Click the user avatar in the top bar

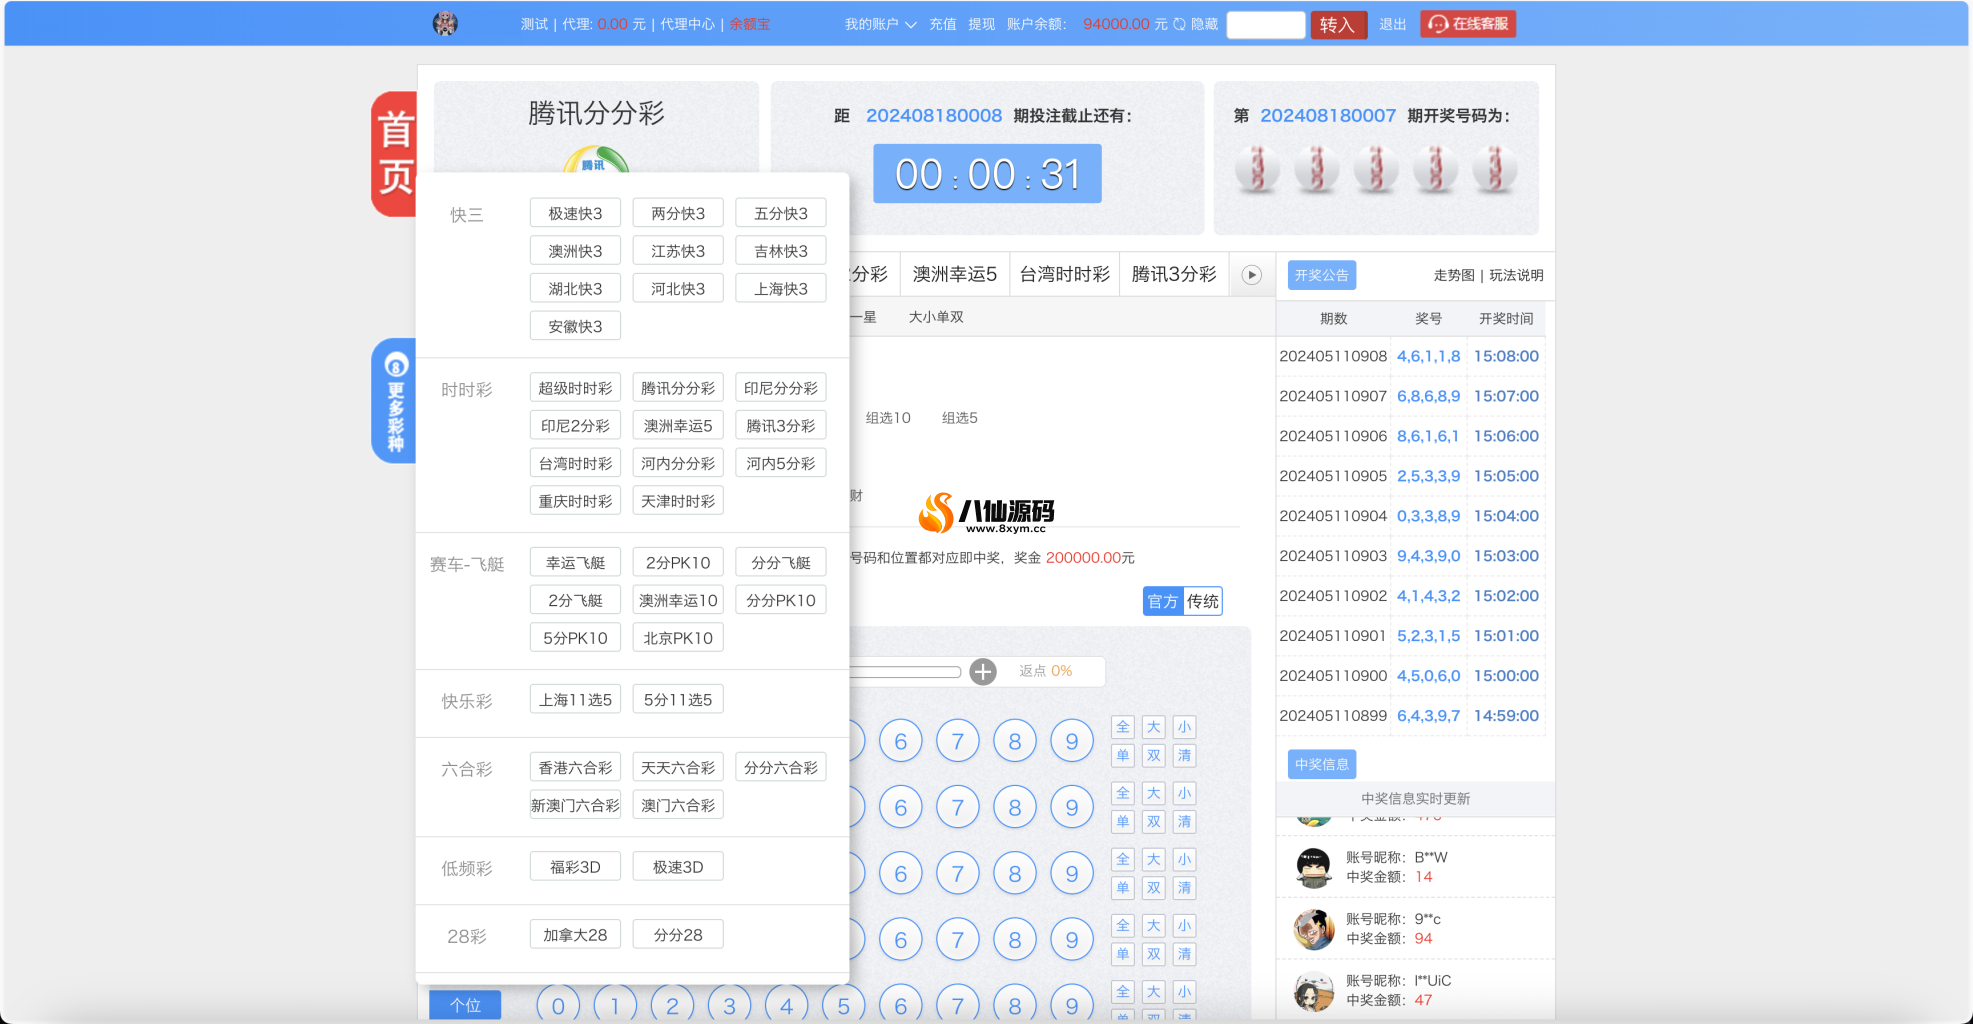(x=445, y=23)
